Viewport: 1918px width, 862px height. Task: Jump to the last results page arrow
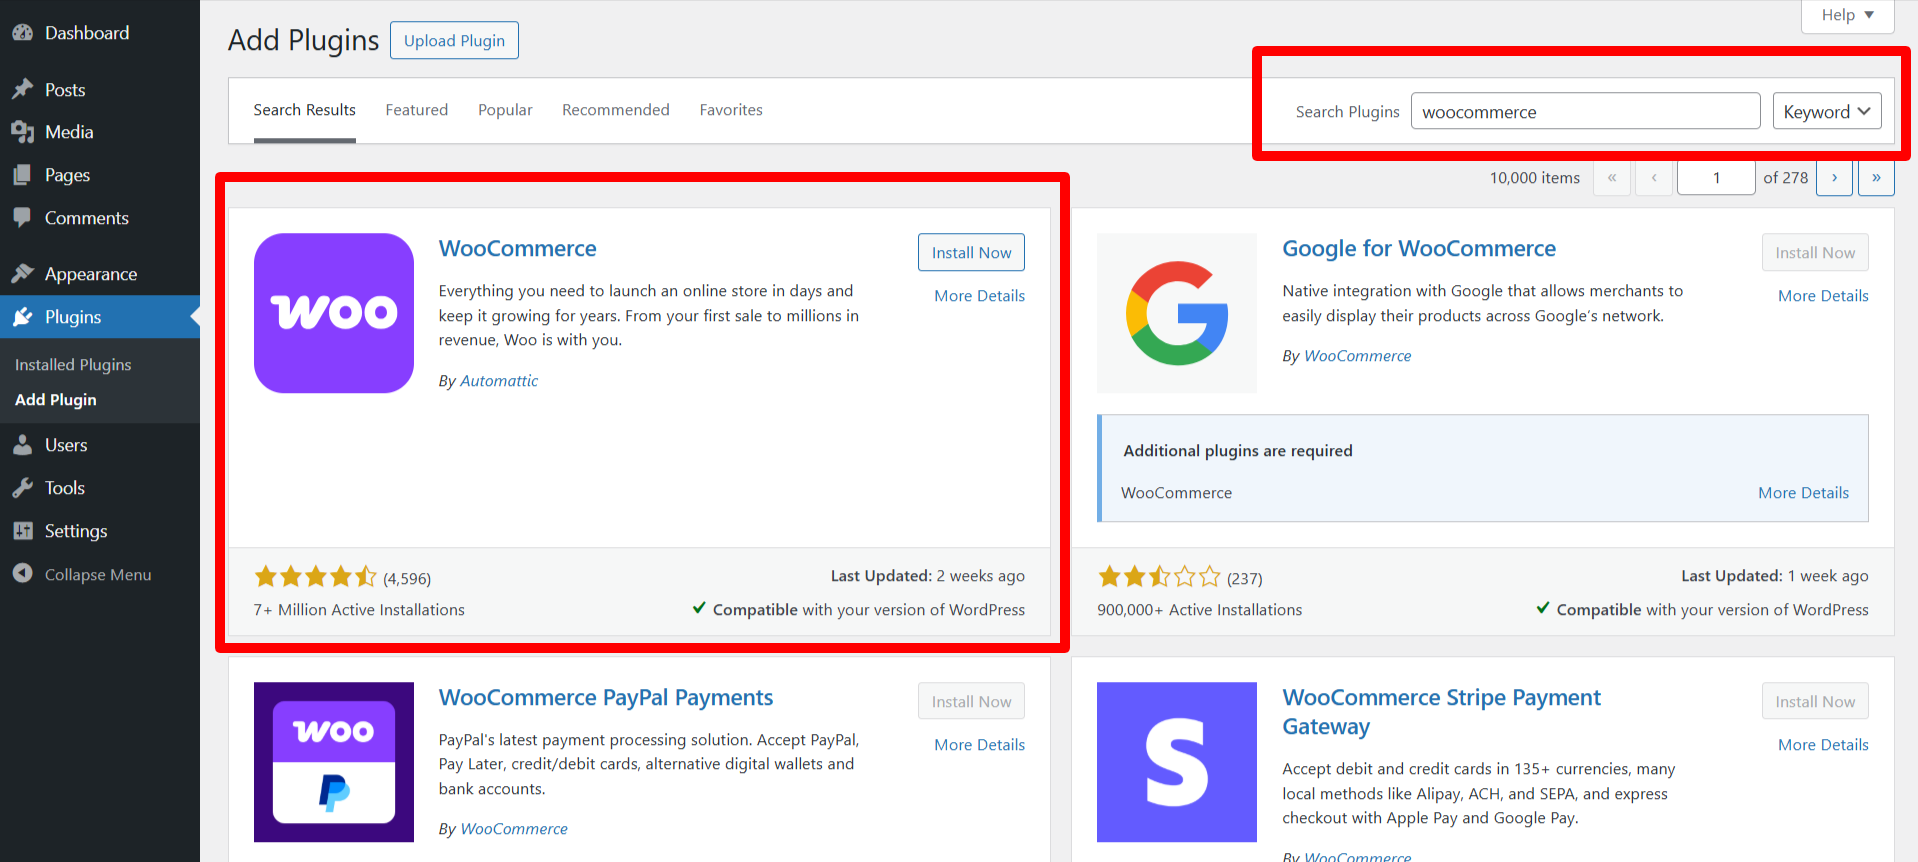click(x=1876, y=178)
